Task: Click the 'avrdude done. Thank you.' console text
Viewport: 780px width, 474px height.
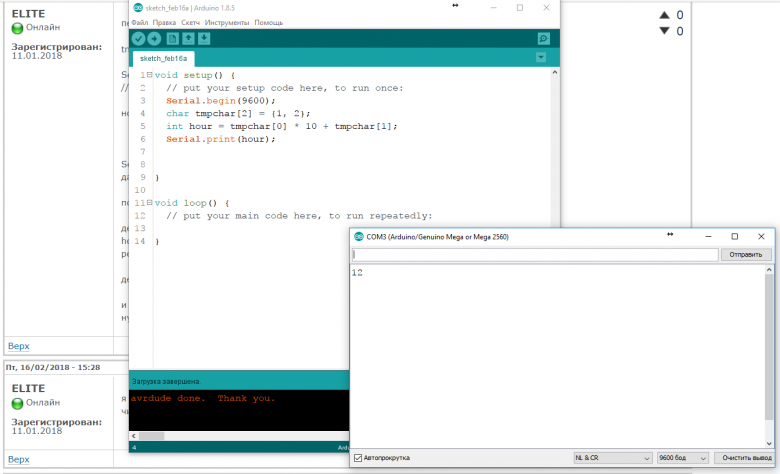Action: (203, 398)
